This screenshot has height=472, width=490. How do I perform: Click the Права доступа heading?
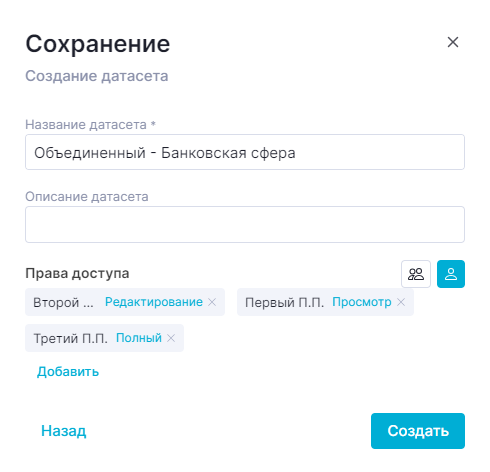77,273
